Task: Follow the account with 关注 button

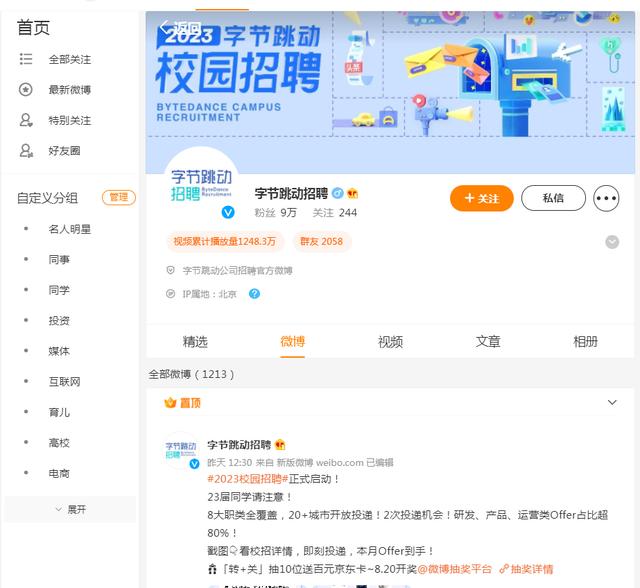Action: (481, 198)
